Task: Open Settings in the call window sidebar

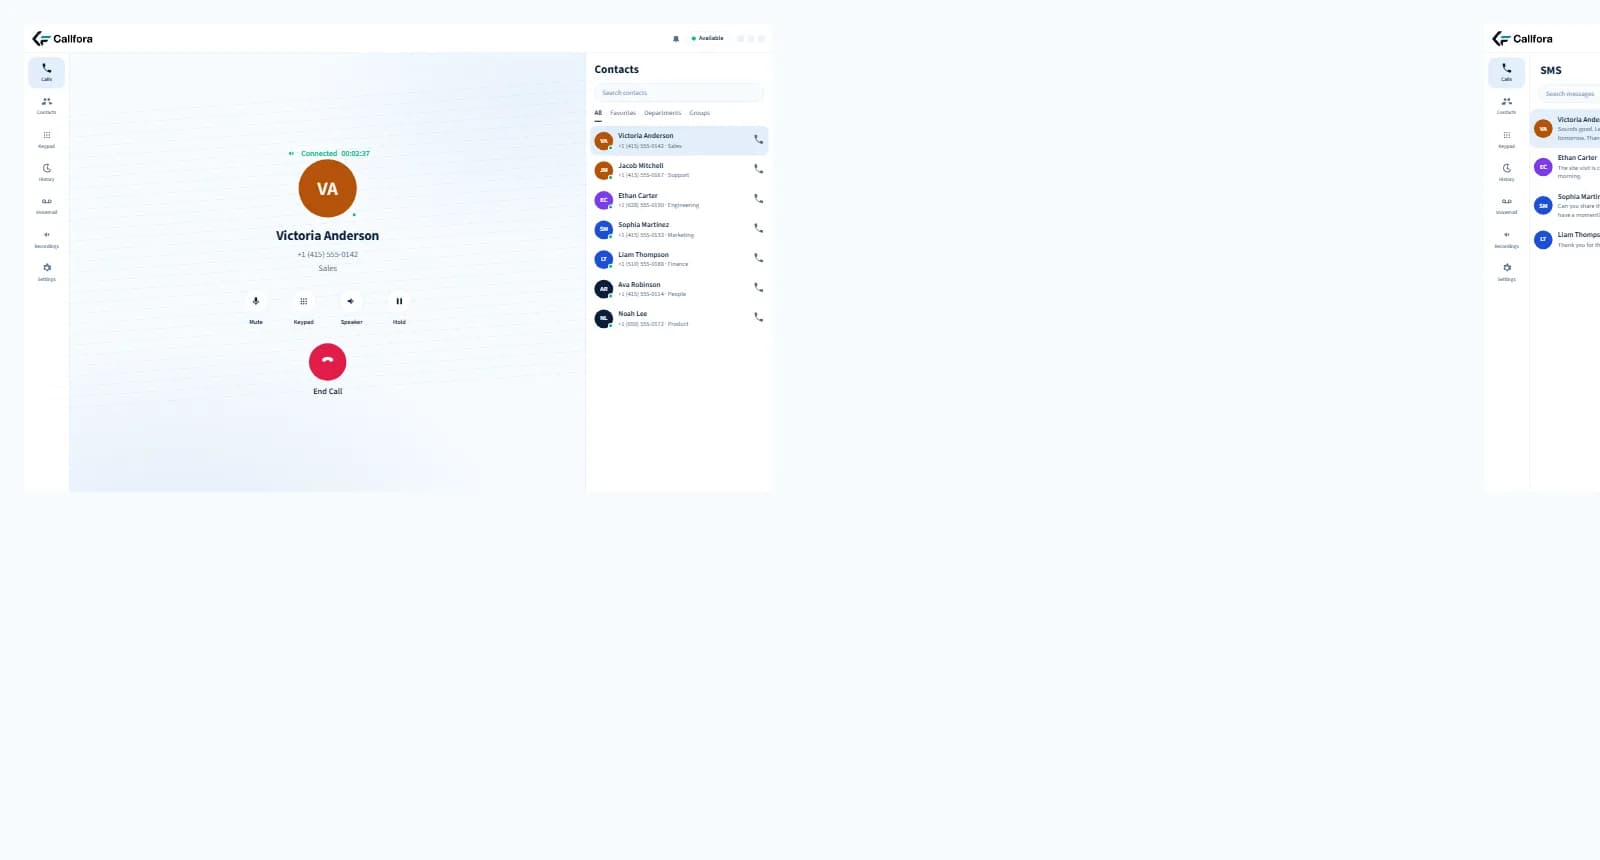Action: (x=46, y=272)
